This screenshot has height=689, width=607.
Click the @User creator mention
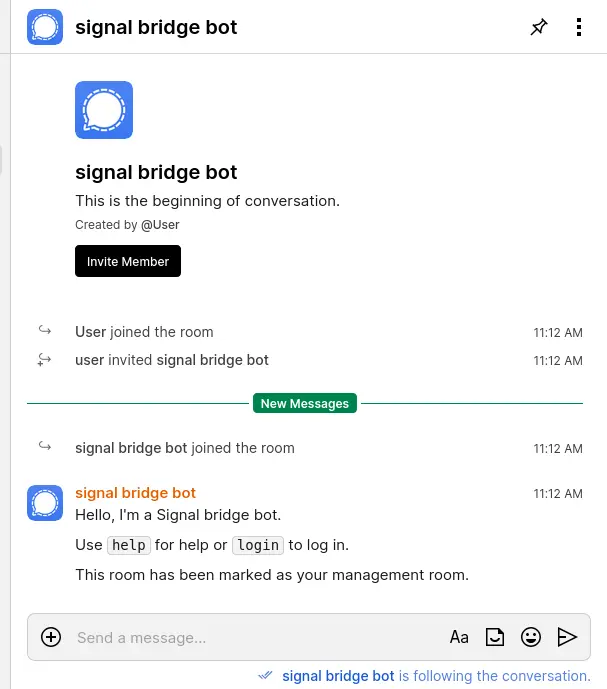point(160,225)
